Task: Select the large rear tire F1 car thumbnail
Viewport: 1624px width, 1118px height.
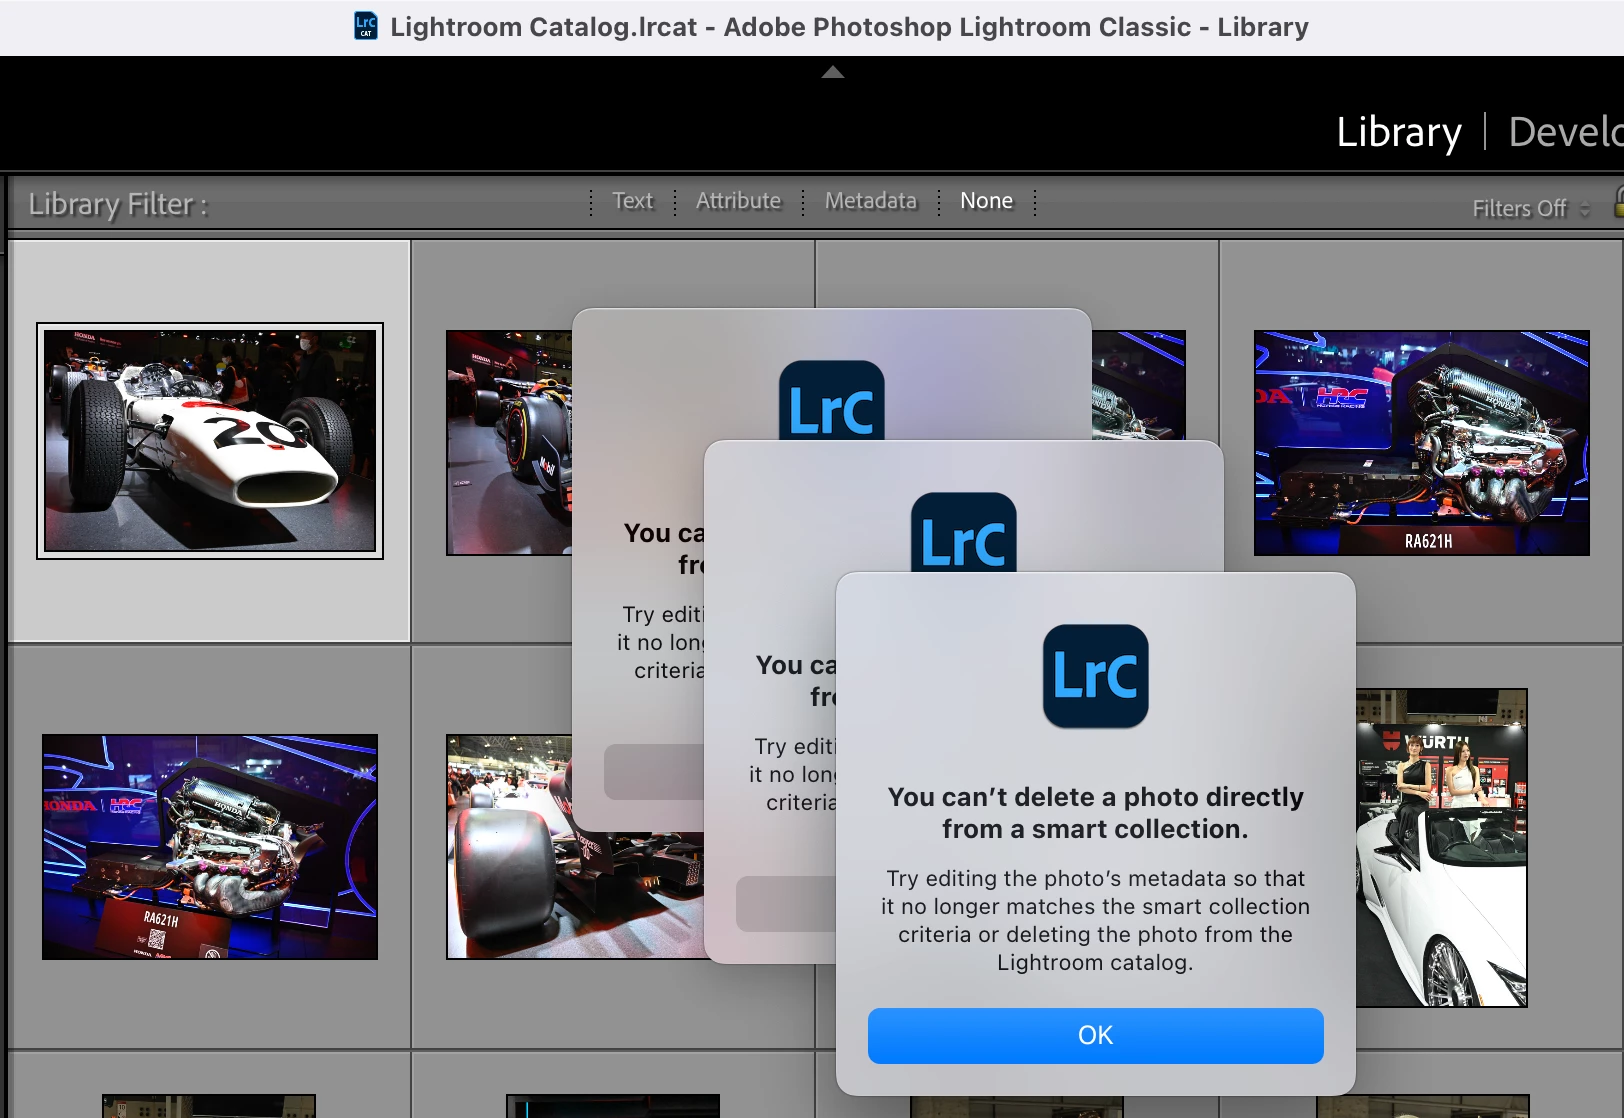Action: click(x=575, y=847)
